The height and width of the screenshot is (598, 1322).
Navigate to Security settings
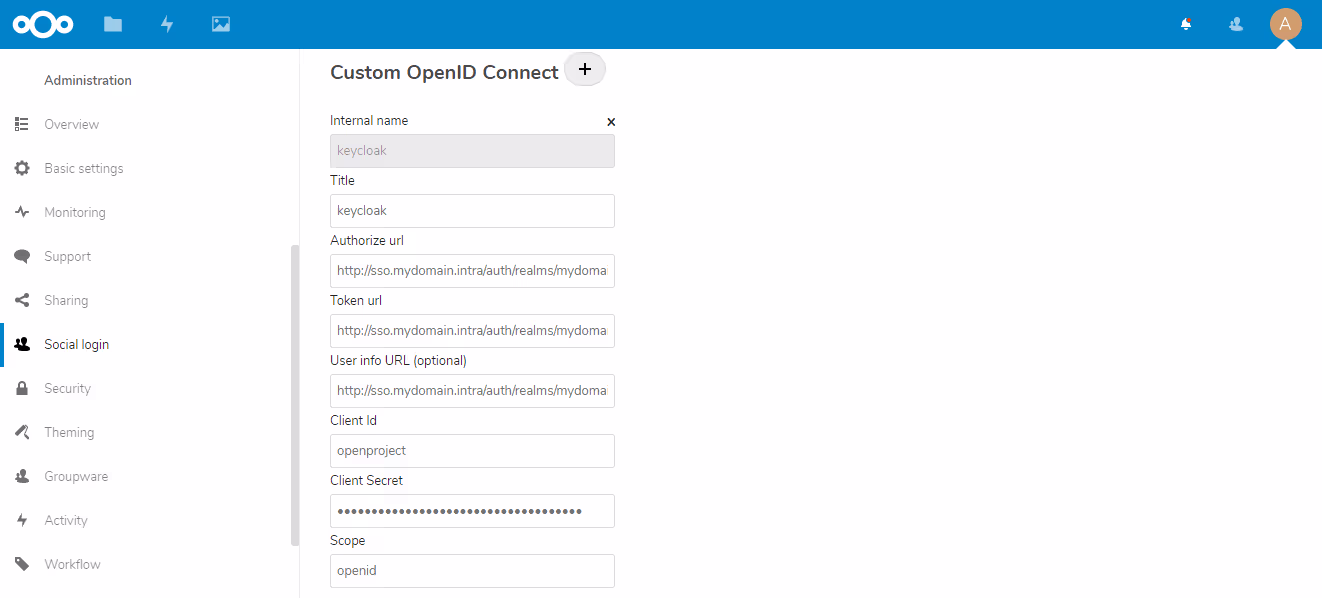click(x=67, y=388)
